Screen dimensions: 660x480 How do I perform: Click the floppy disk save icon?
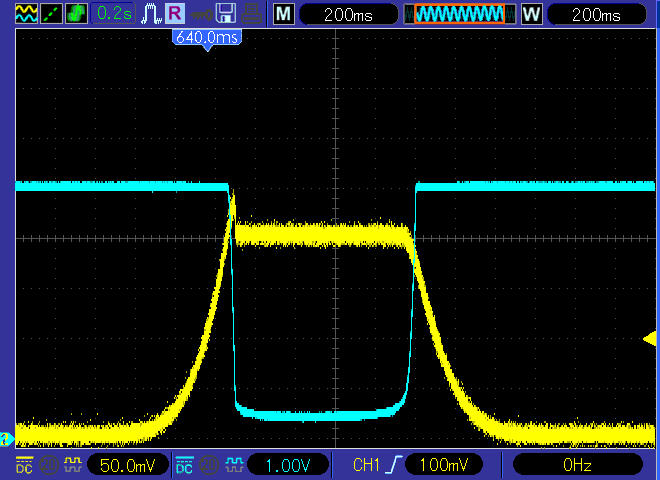226,13
